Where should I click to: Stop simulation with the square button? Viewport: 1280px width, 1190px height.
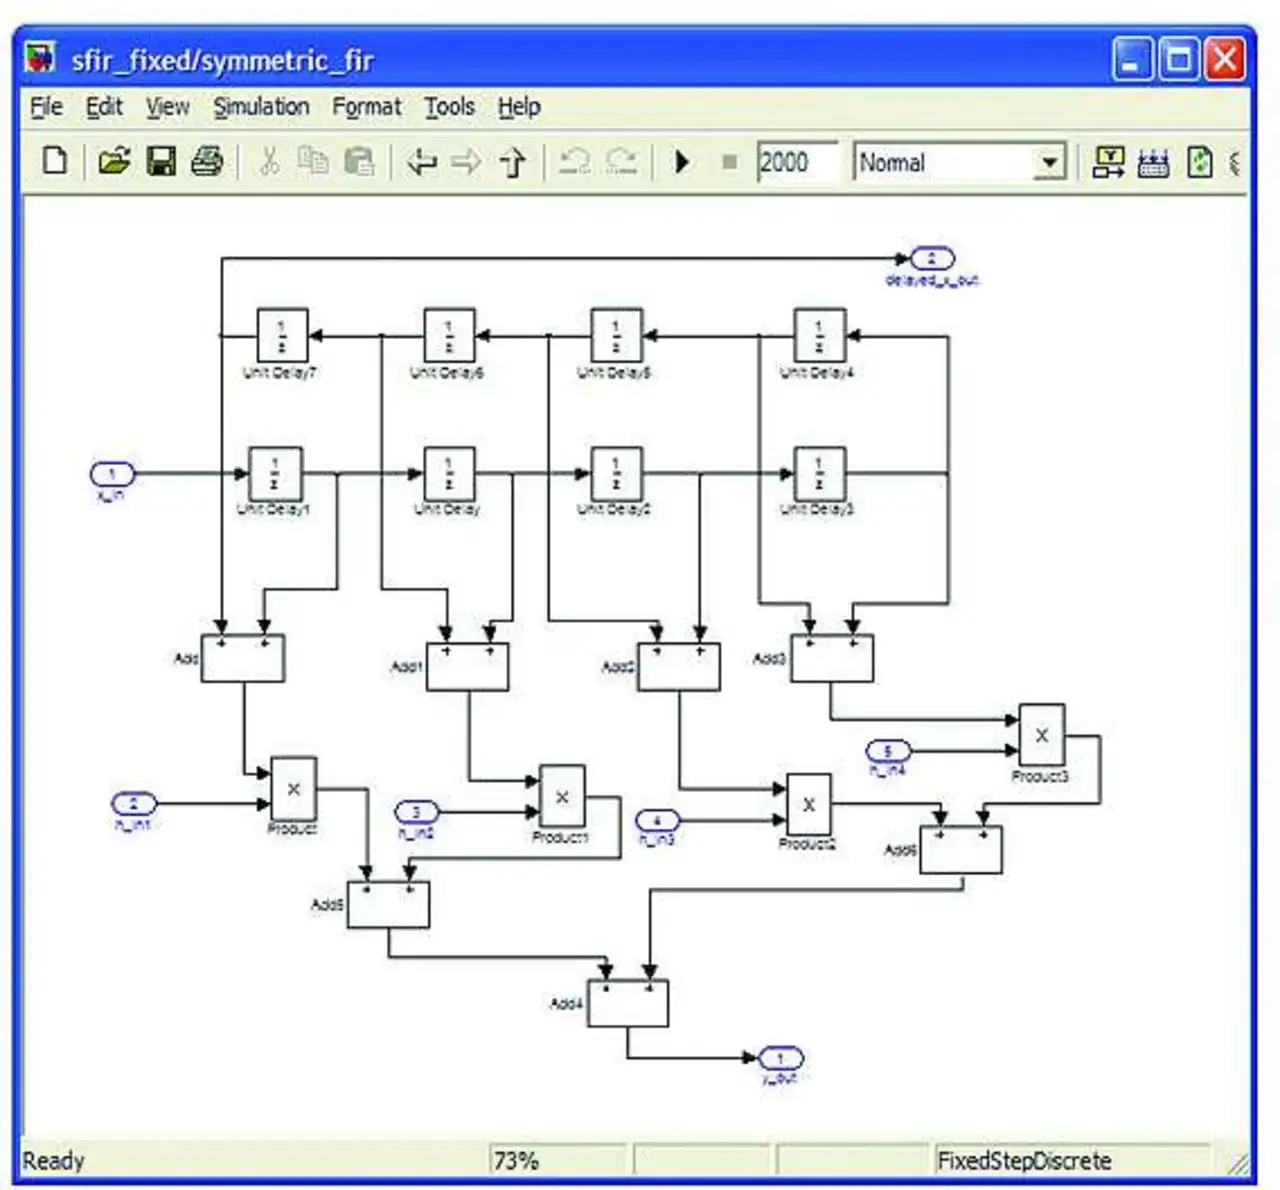[729, 162]
